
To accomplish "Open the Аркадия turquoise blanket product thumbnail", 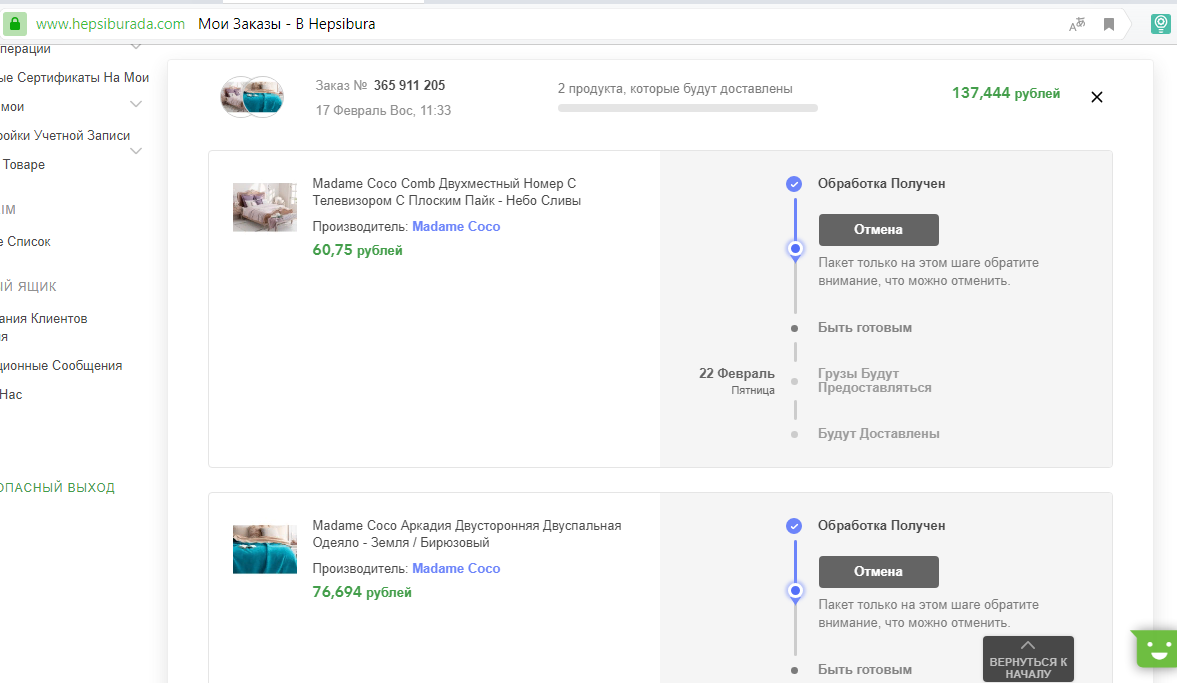I will (264, 549).
